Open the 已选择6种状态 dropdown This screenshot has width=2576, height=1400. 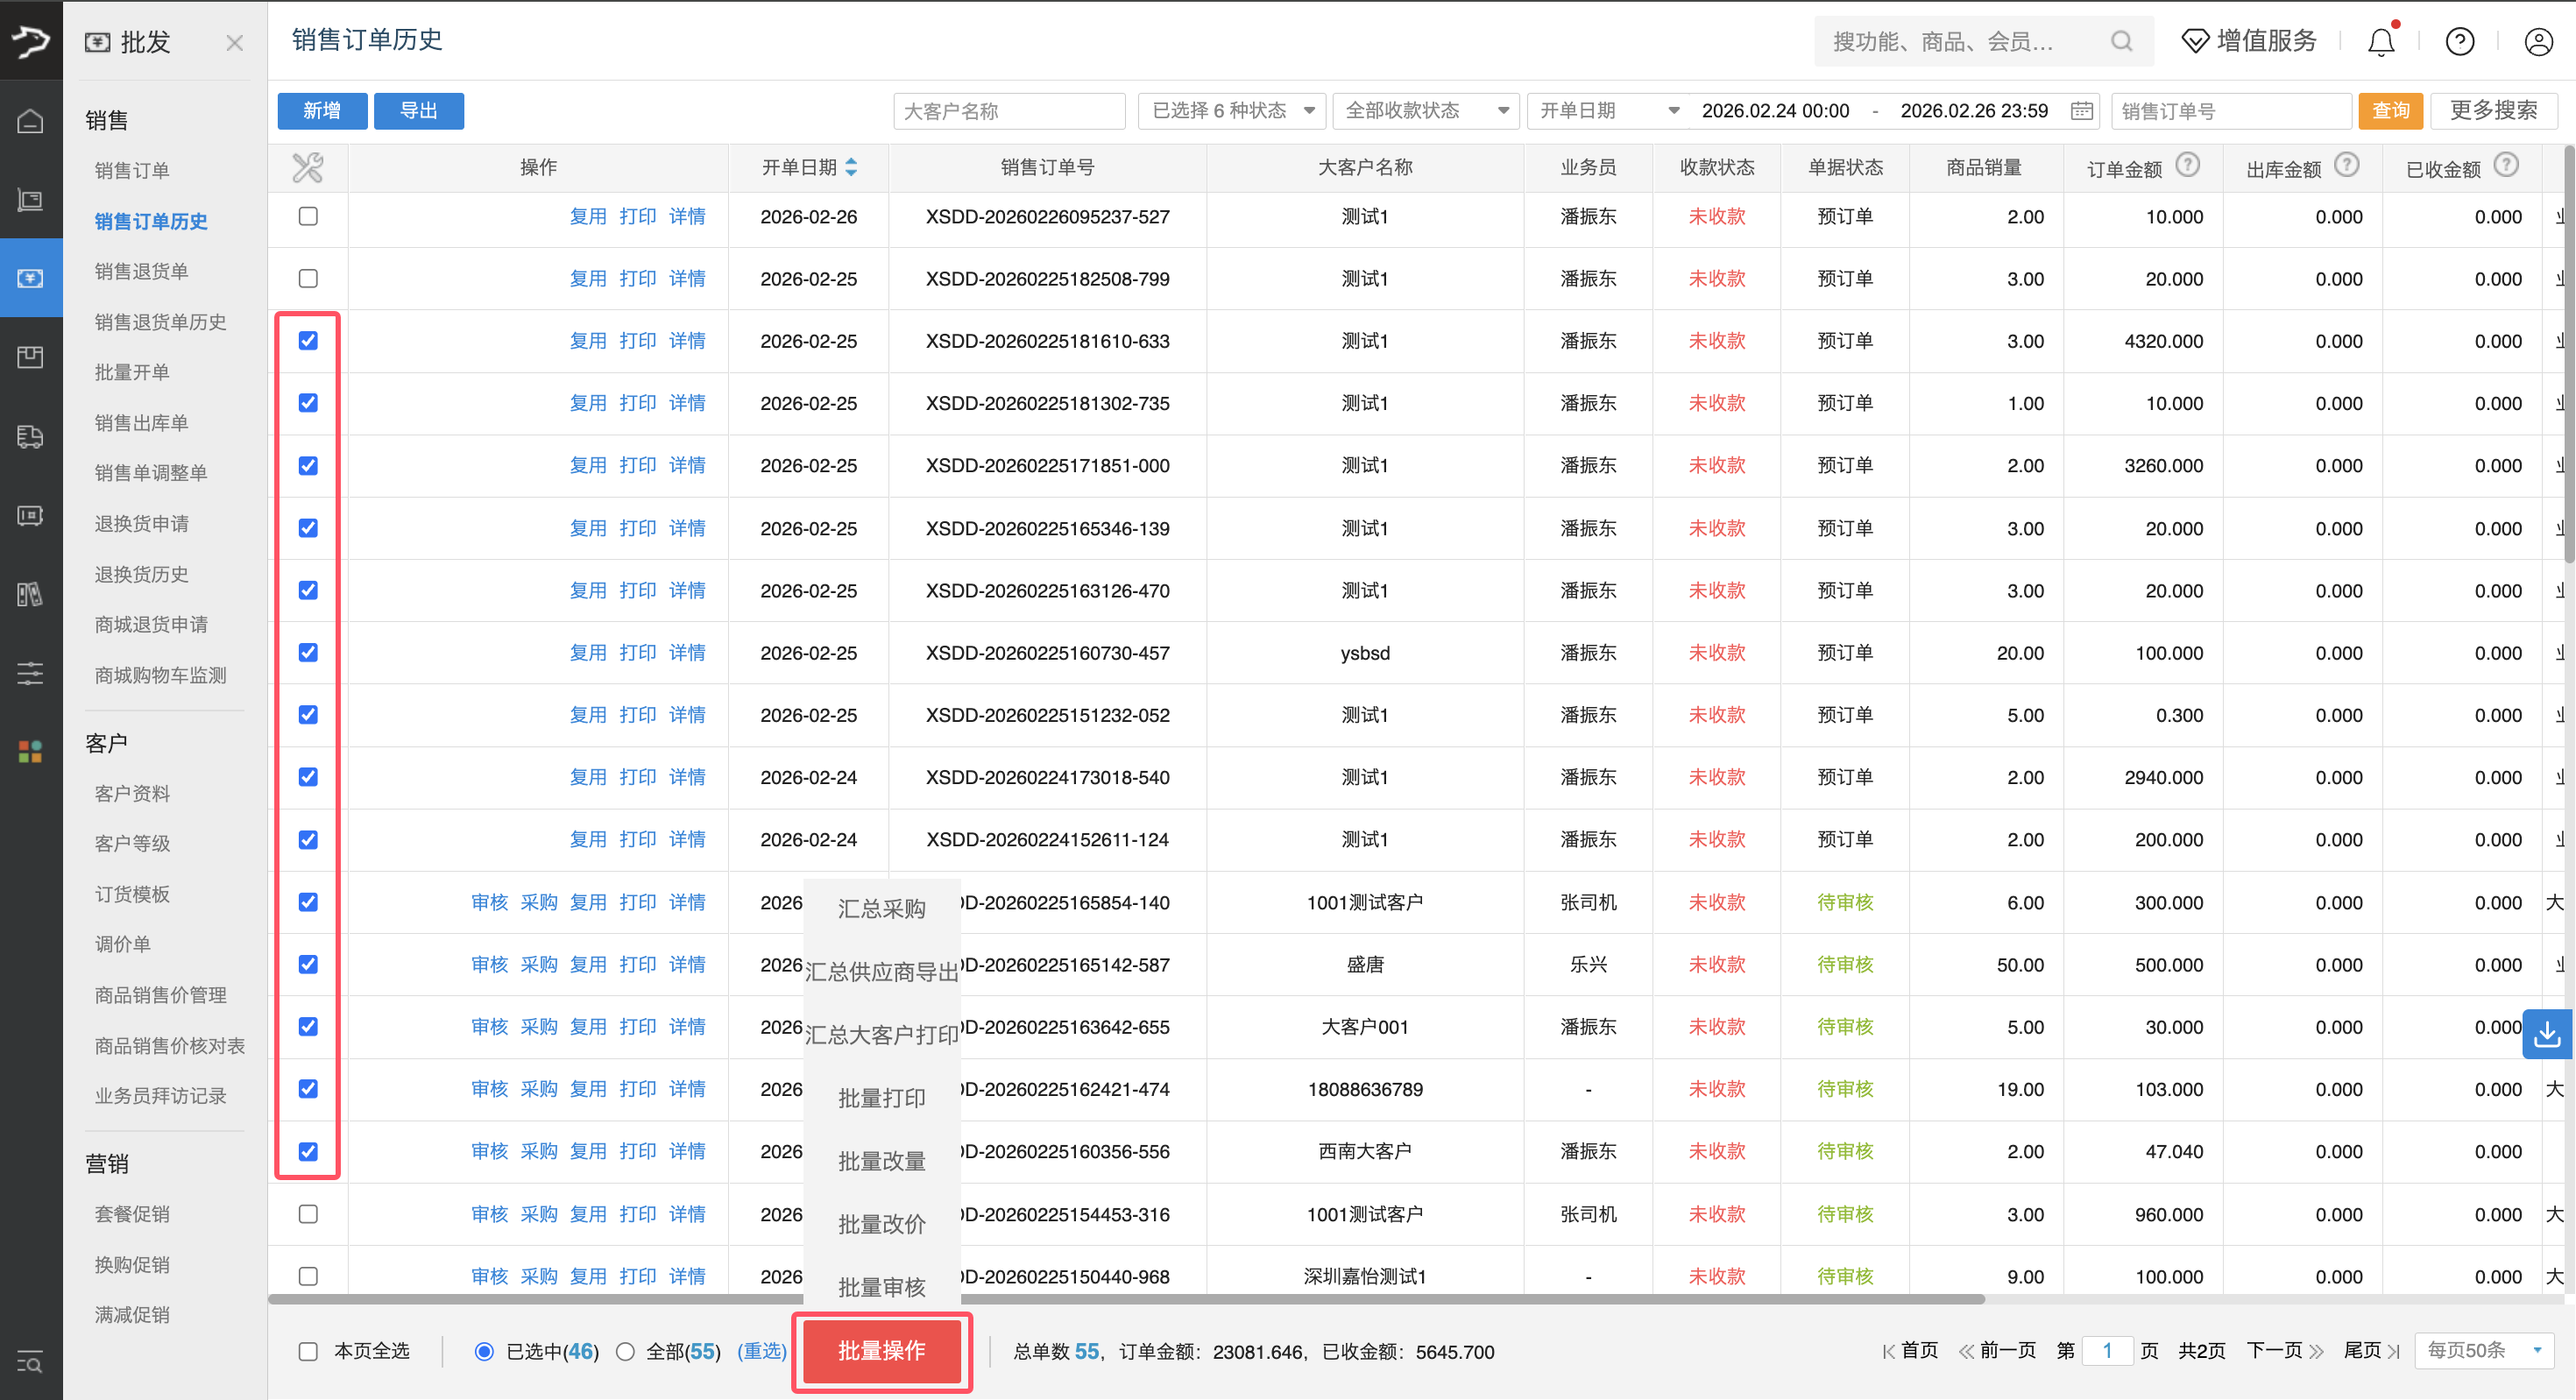click(x=1231, y=111)
